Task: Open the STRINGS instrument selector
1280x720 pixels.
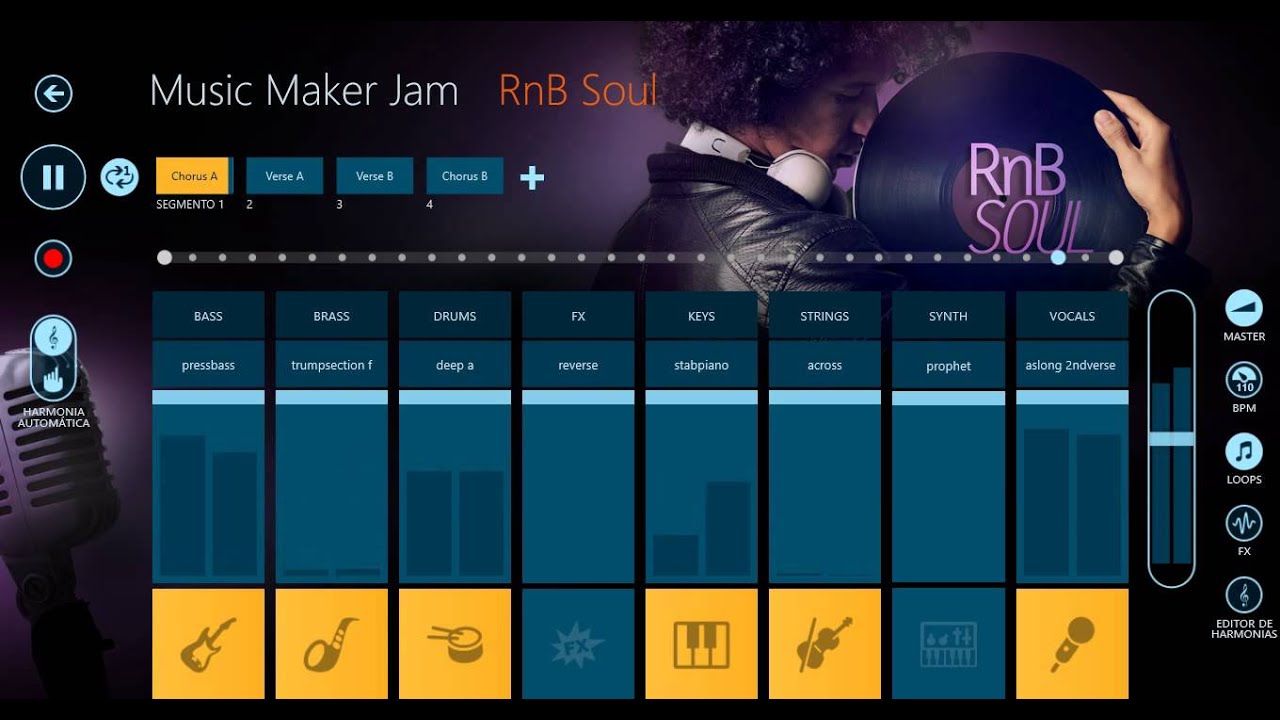Action: 825,315
